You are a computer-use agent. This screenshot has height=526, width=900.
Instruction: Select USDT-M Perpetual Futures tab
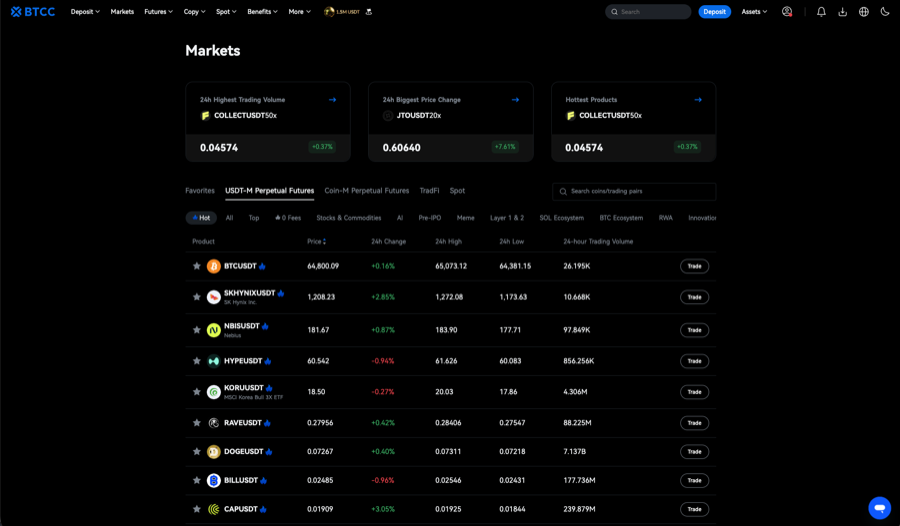[x=270, y=191]
